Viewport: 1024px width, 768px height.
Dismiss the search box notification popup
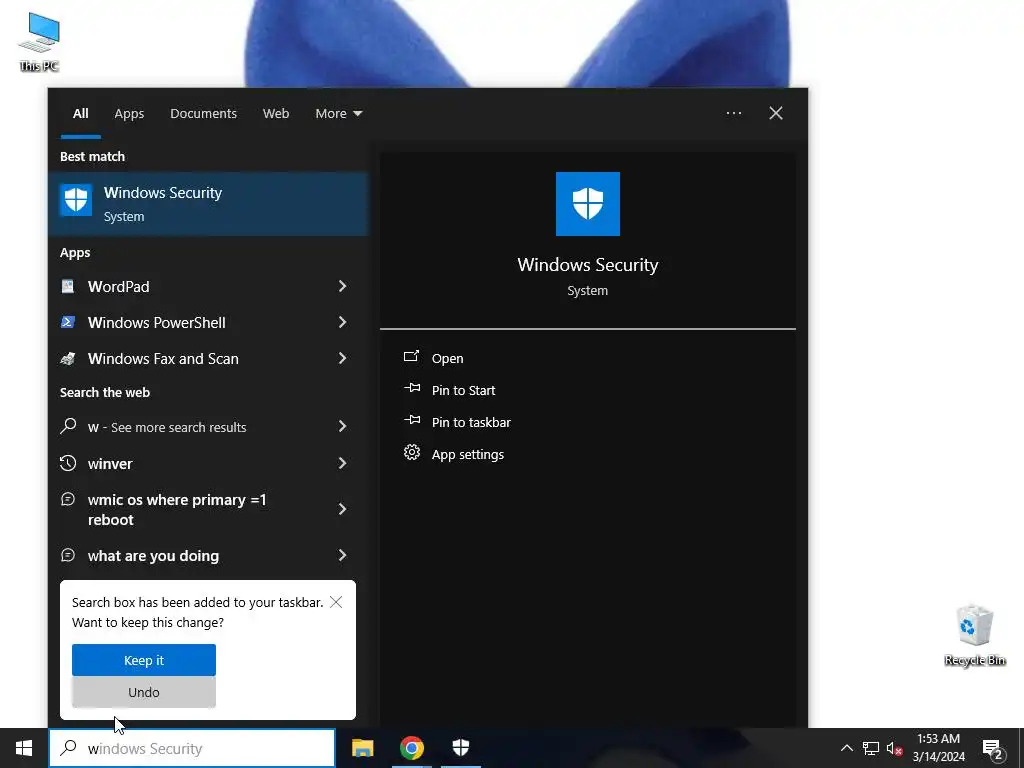(336, 602)
